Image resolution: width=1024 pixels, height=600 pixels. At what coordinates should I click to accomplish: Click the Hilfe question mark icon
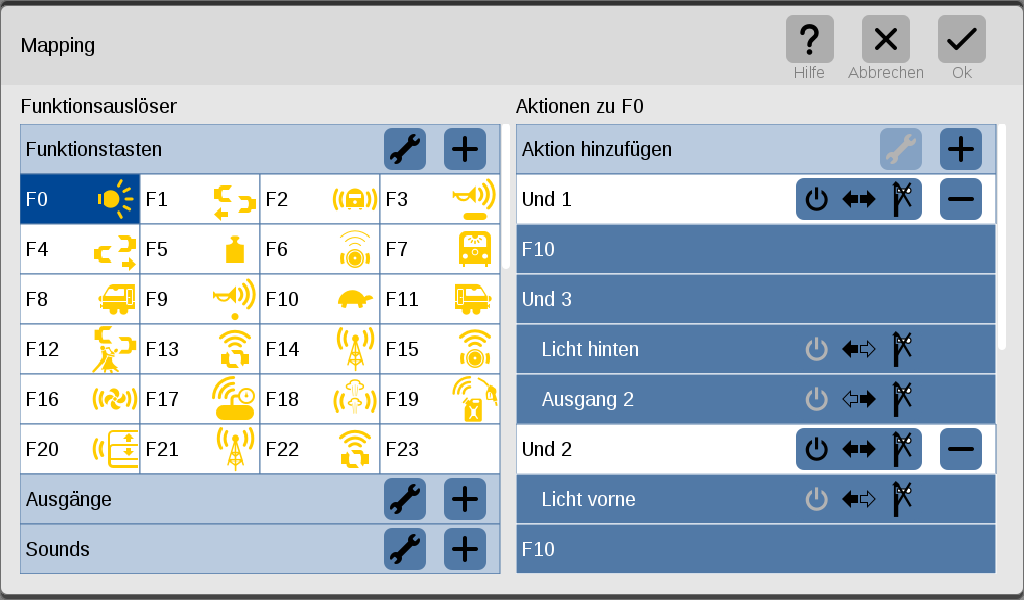coord(809,40)
